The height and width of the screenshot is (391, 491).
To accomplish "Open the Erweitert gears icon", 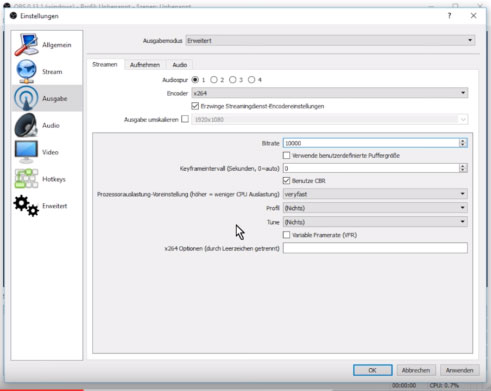I will tap(26, 206).
